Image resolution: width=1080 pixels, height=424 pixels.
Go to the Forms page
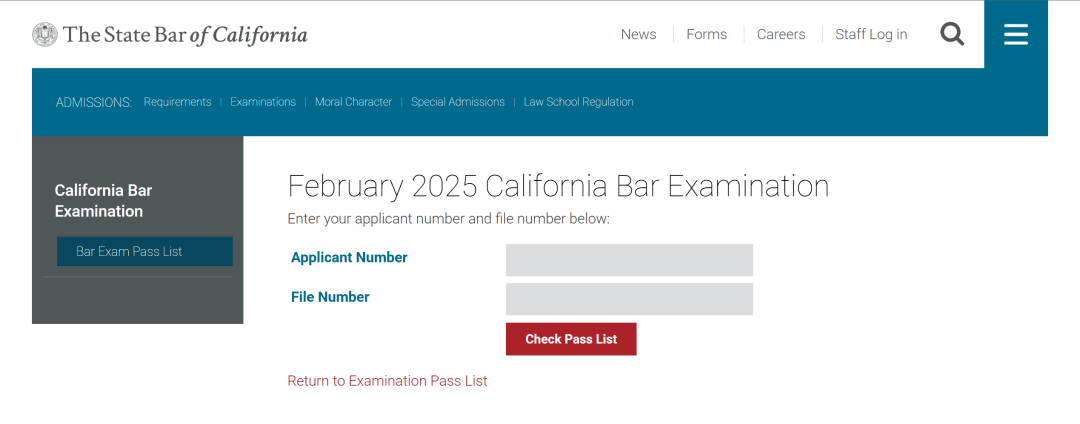pyautogui.click(x=707, y=34)
